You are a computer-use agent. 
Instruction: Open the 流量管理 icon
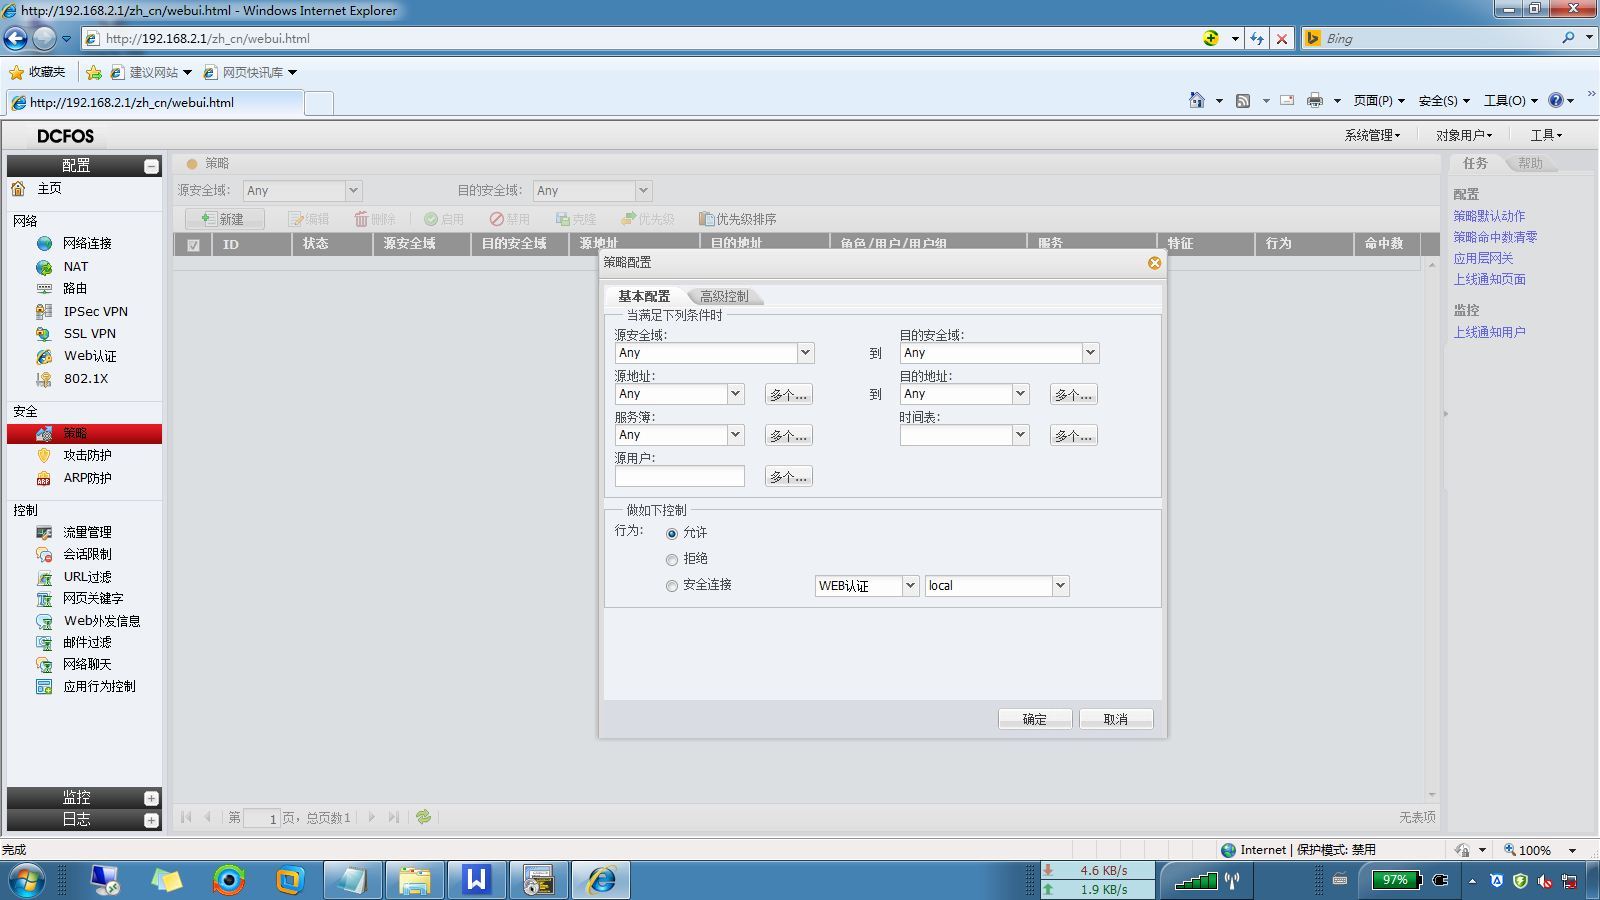44,532
